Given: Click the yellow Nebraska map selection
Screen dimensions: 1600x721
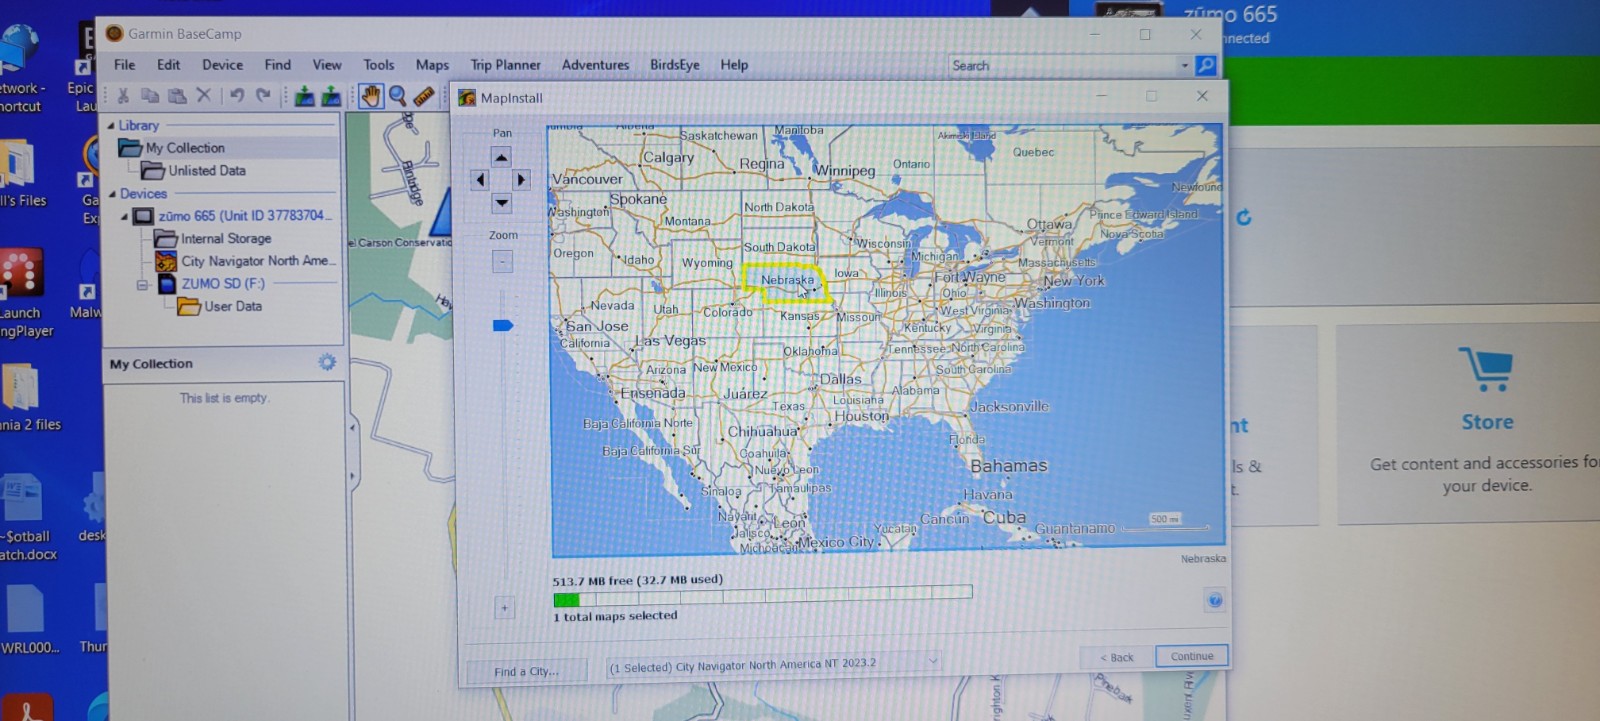Looking at the screenshot, I should coord(786,284).
